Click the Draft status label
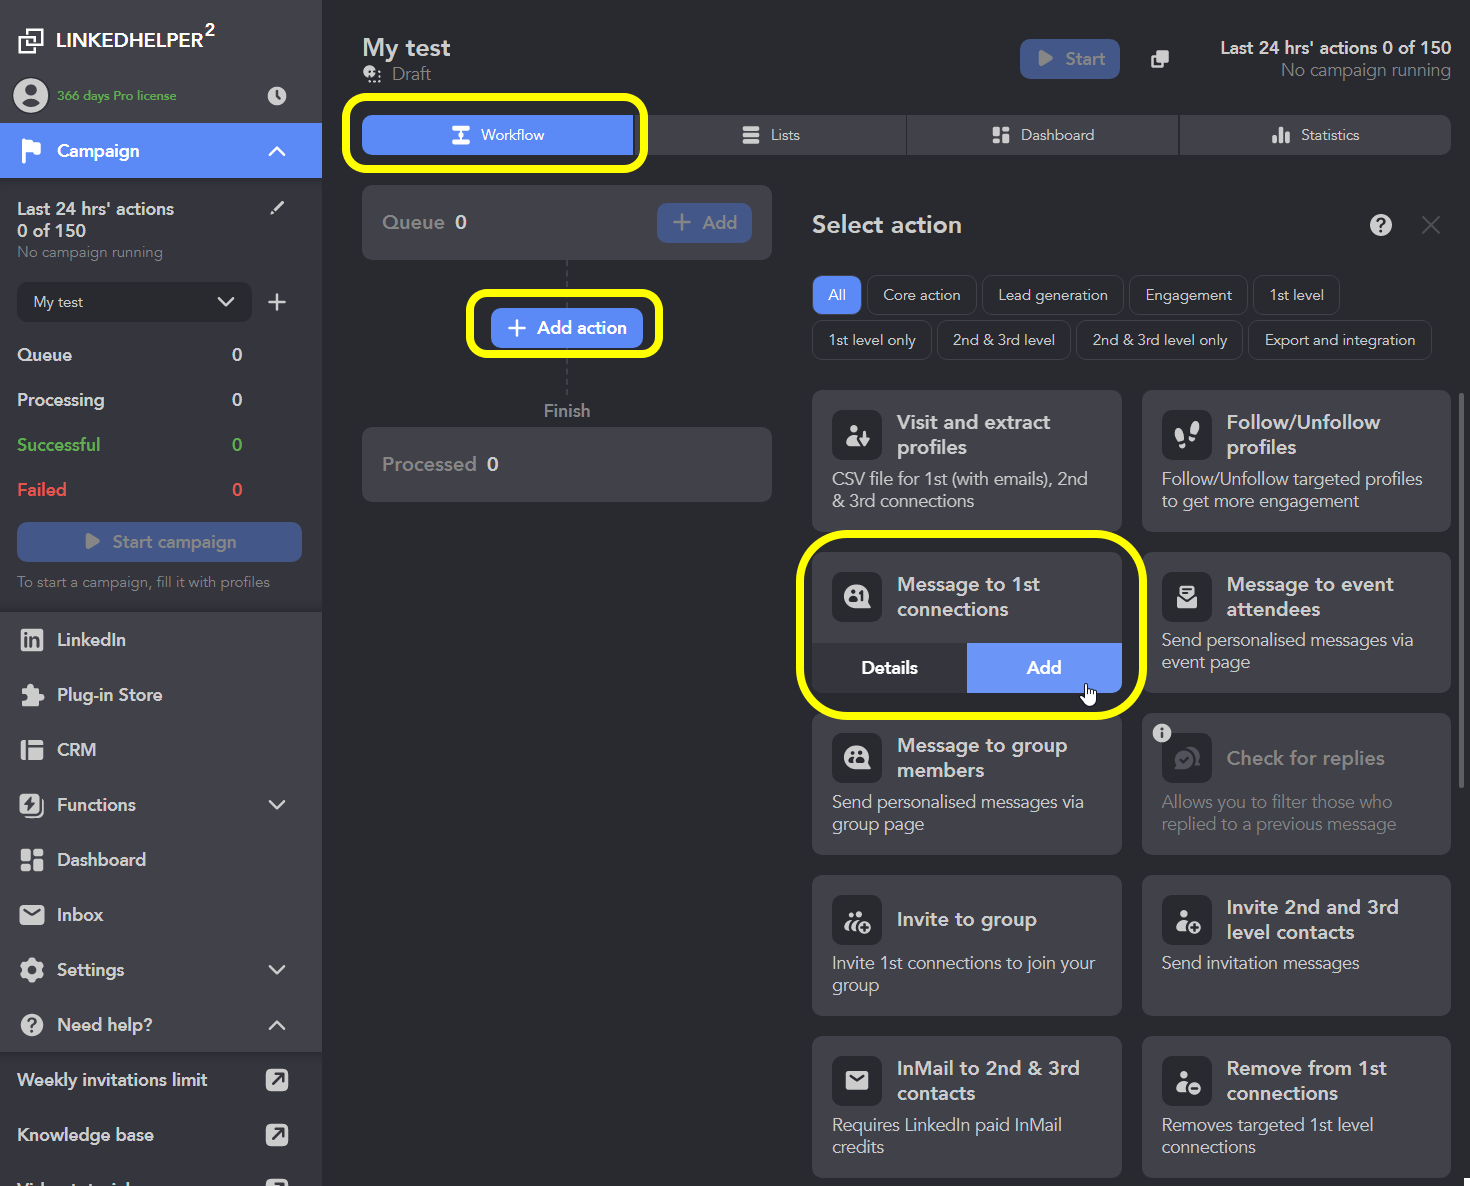1470x1186 pixels. 411,74
